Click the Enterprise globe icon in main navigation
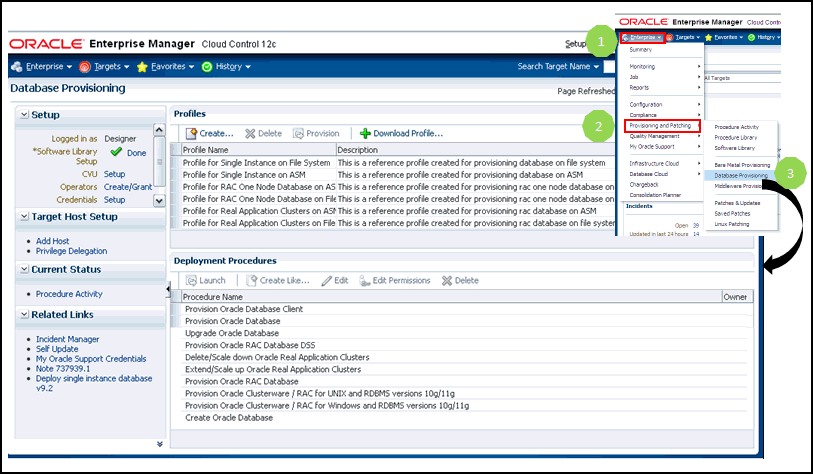The width and height of the screenshot is (813, 474). 17,66
